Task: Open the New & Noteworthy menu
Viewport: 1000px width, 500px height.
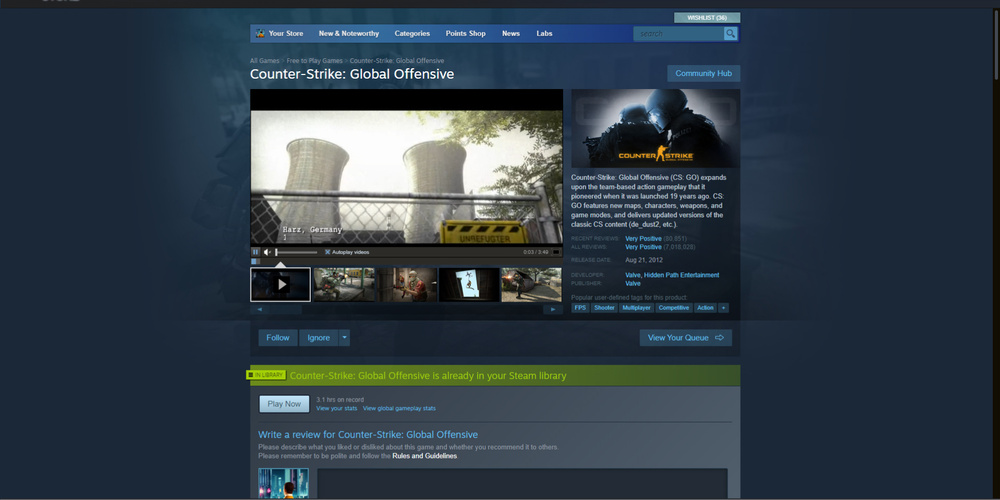Action: tap(349, 33)
